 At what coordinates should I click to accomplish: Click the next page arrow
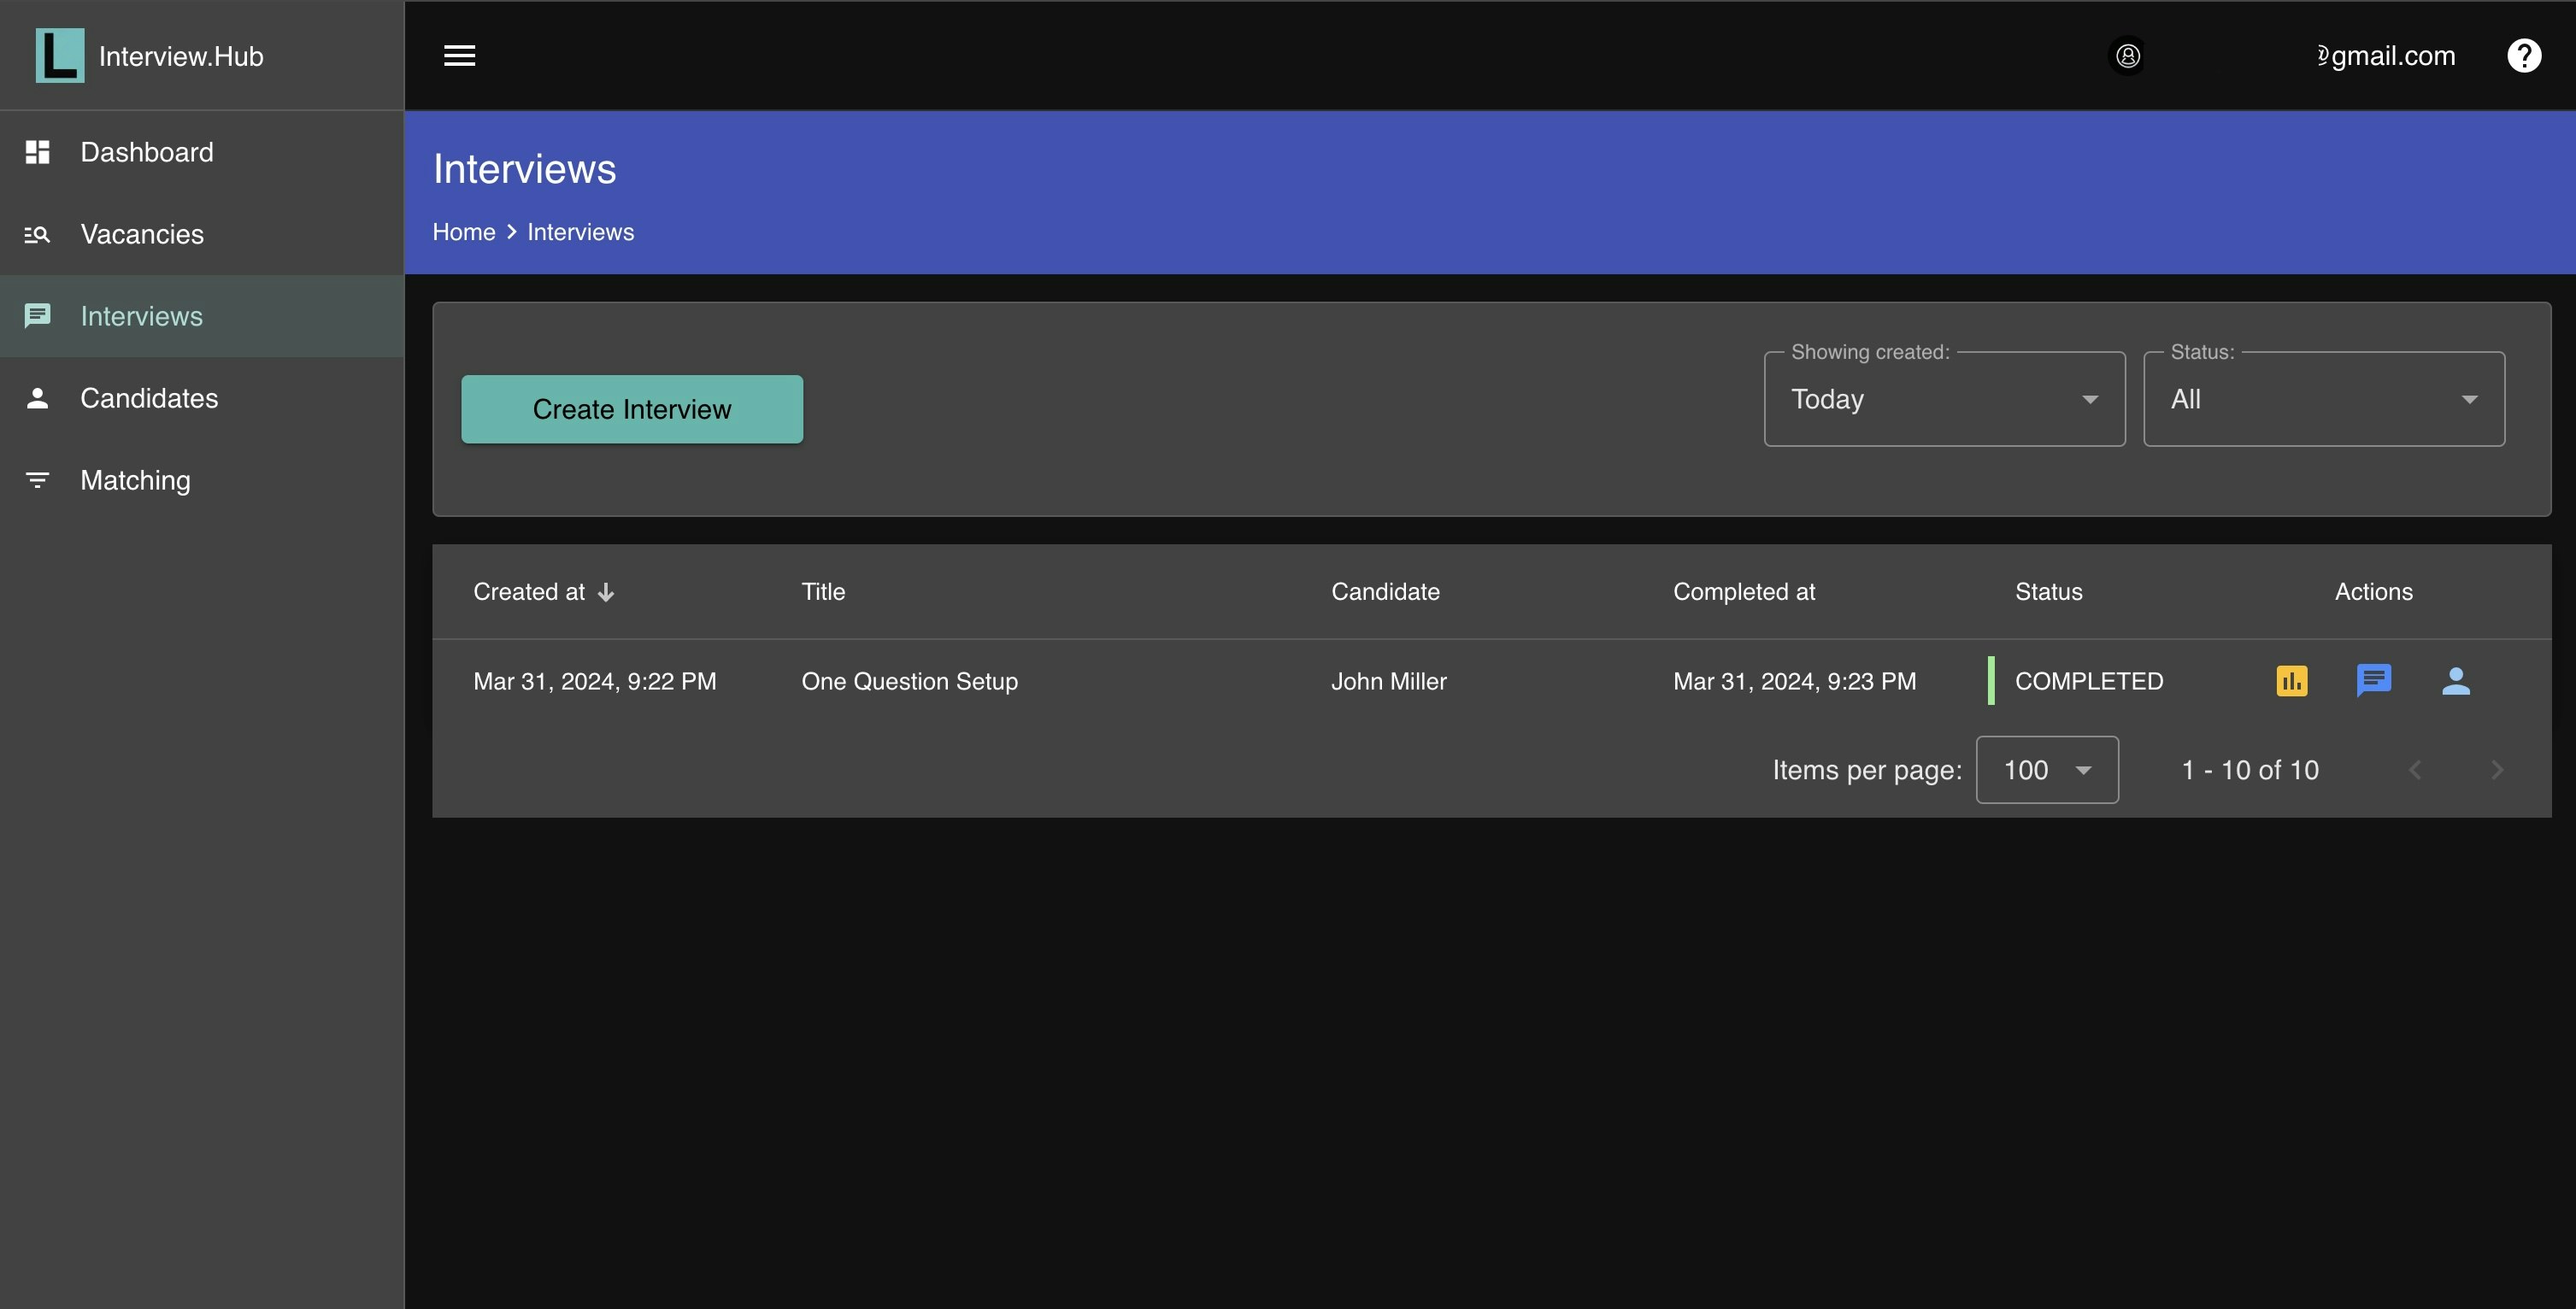(x=2496, y=770)
